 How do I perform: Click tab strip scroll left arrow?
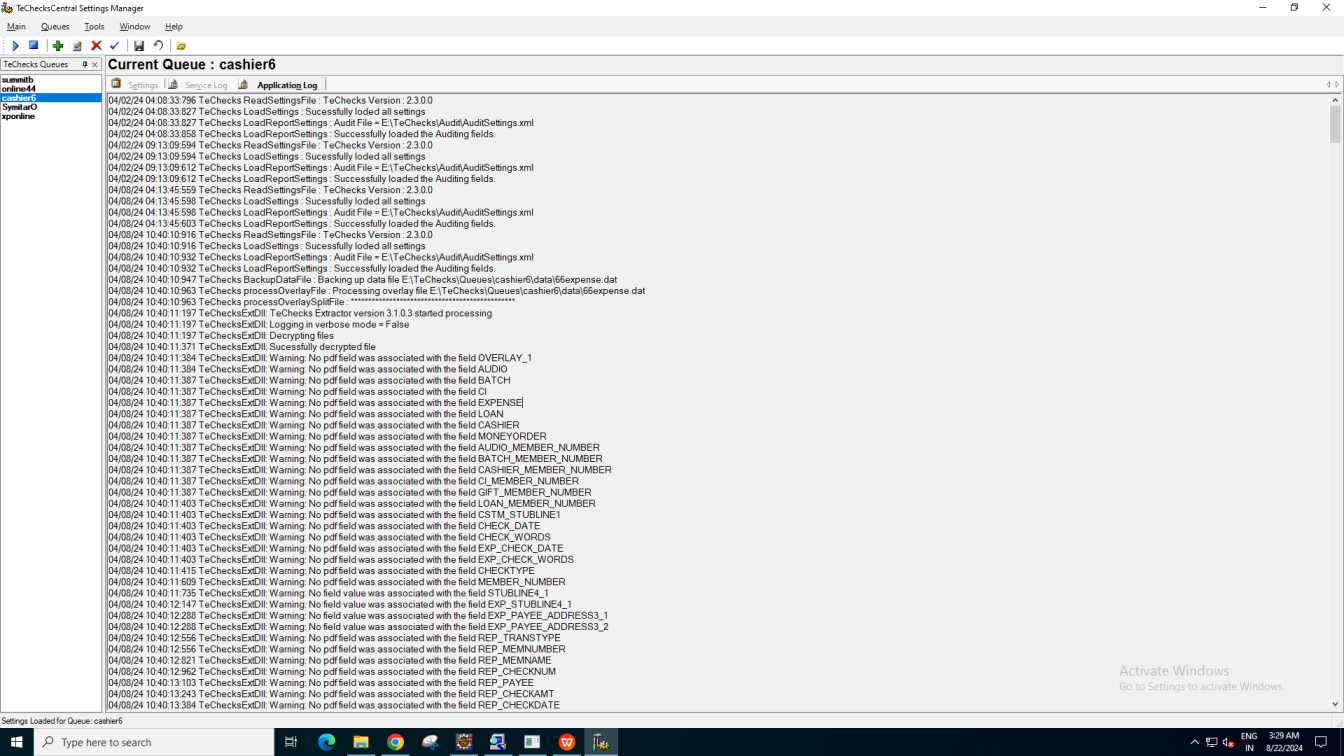click(x=1328, y=85)
